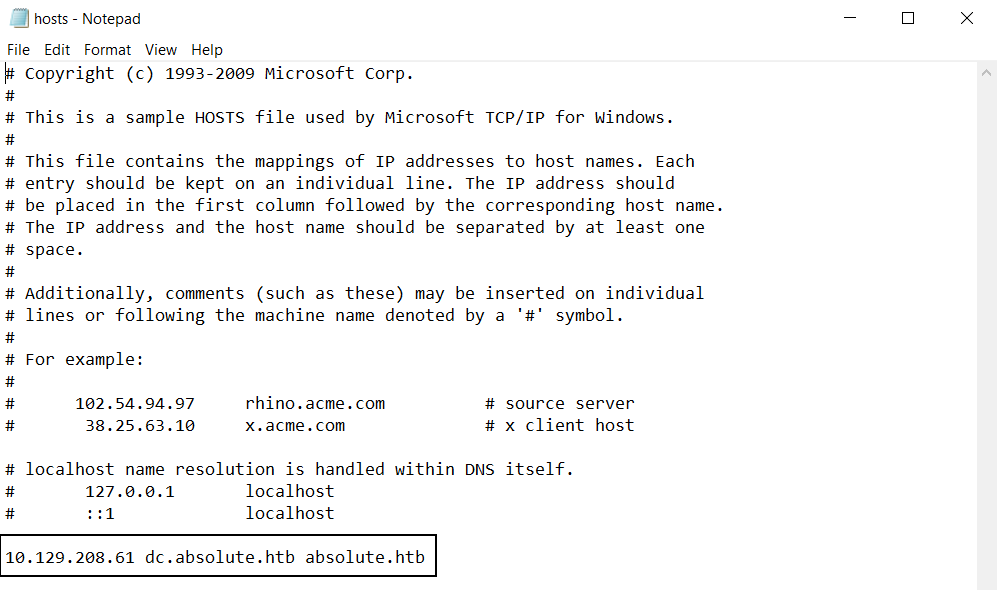Open the Format menu

click(107, 49)
